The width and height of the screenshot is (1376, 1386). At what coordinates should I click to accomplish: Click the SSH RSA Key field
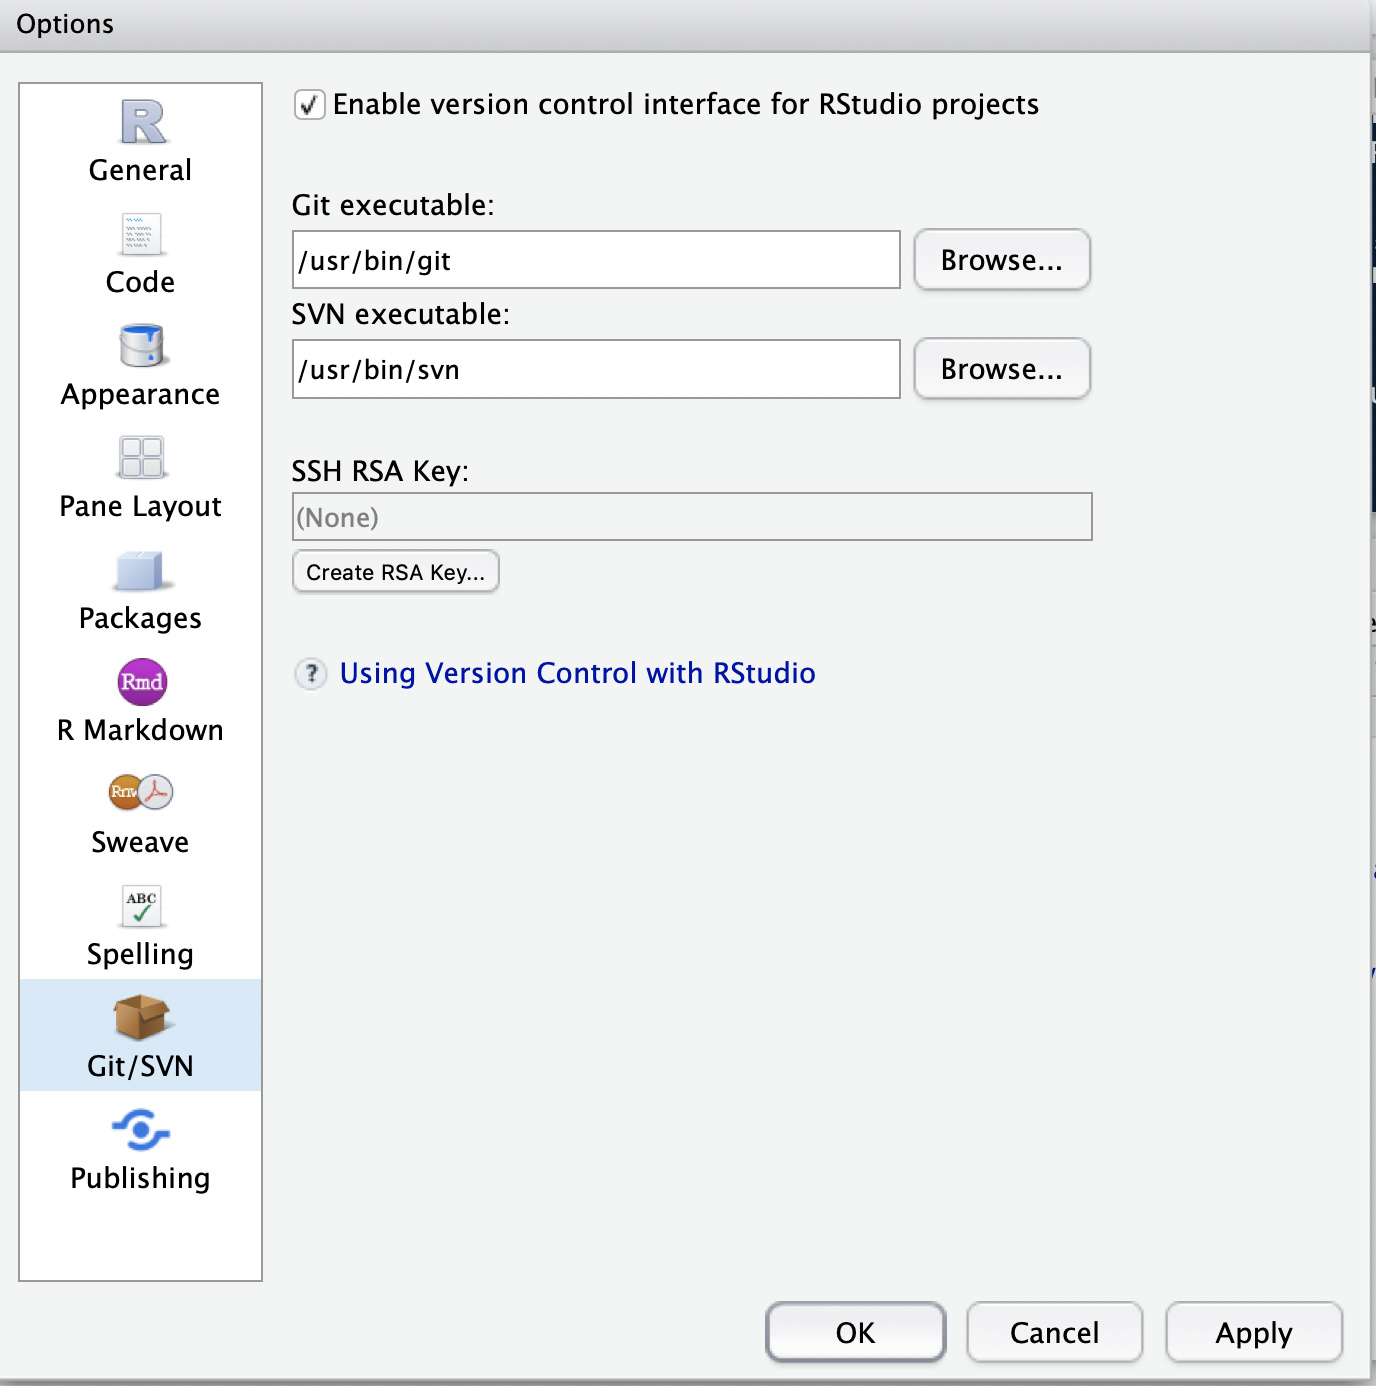tap(692, 517)
